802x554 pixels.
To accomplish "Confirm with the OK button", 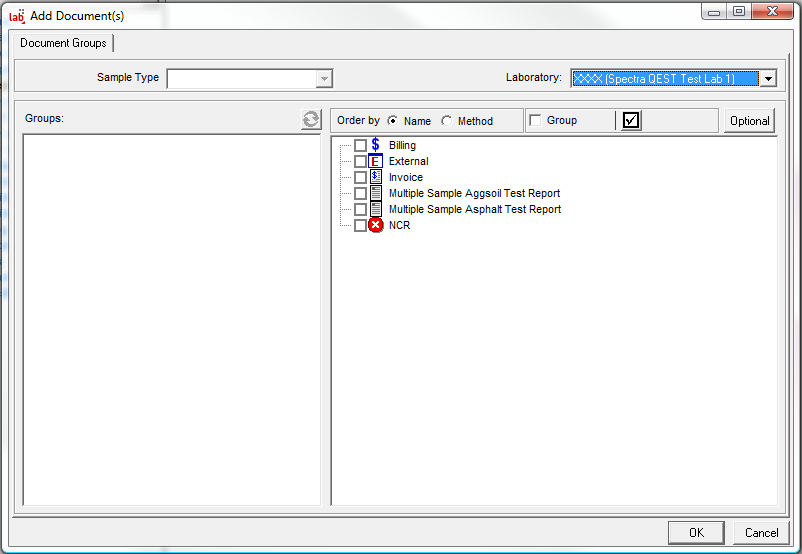I will 696,533.
